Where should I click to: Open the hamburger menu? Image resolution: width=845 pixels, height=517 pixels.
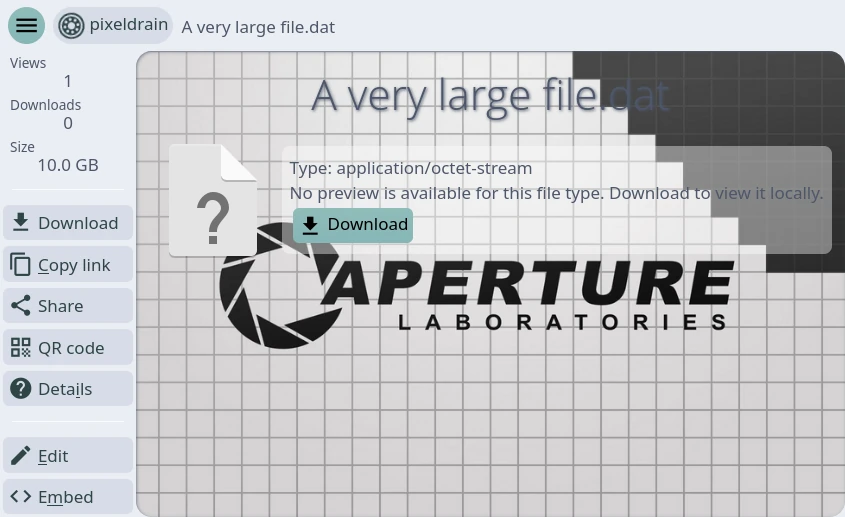pos(27,26)
